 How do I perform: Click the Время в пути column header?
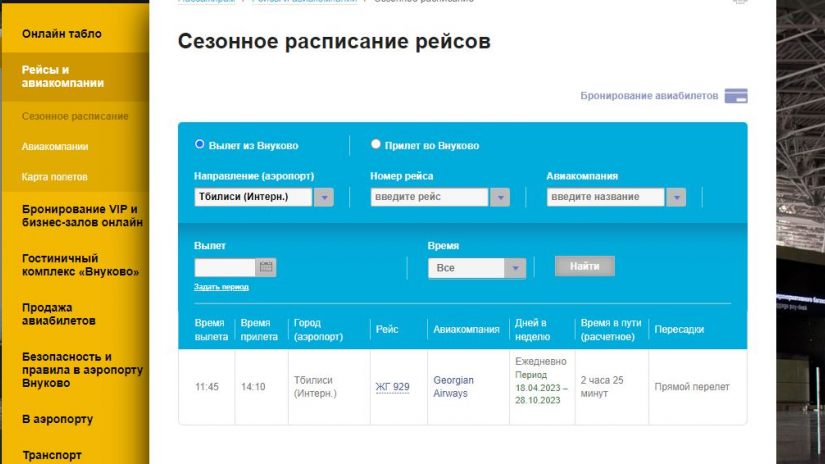611,329
